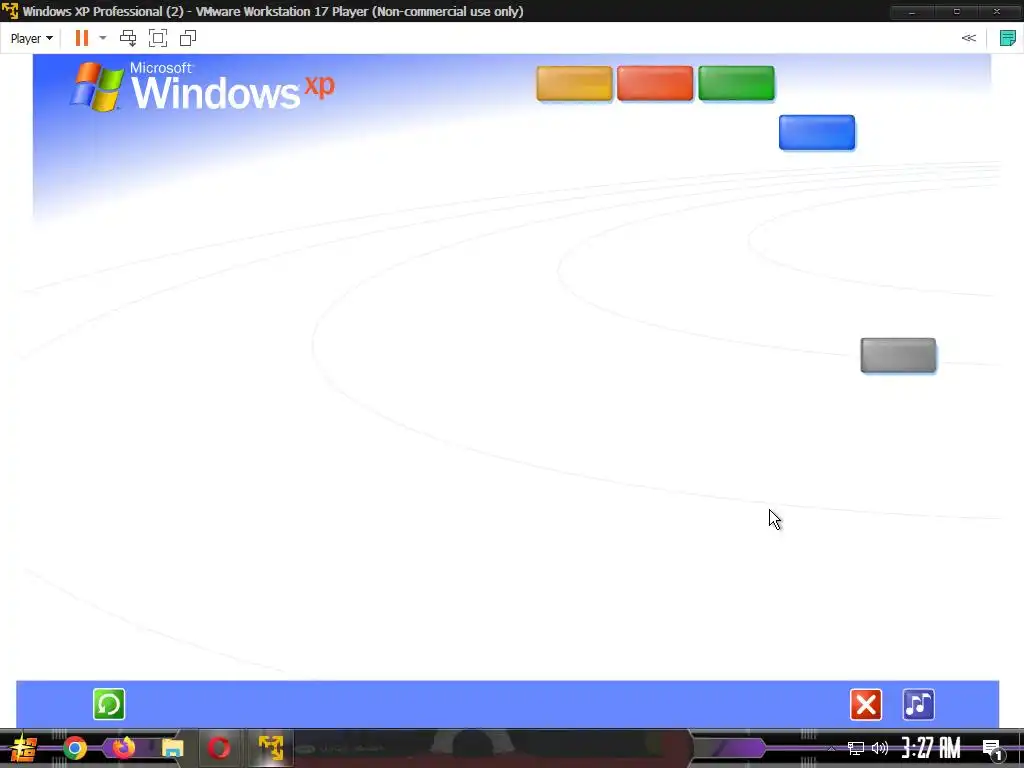The image size is (1024, 768).
Task: Open the Player menu
Action: 31,39
